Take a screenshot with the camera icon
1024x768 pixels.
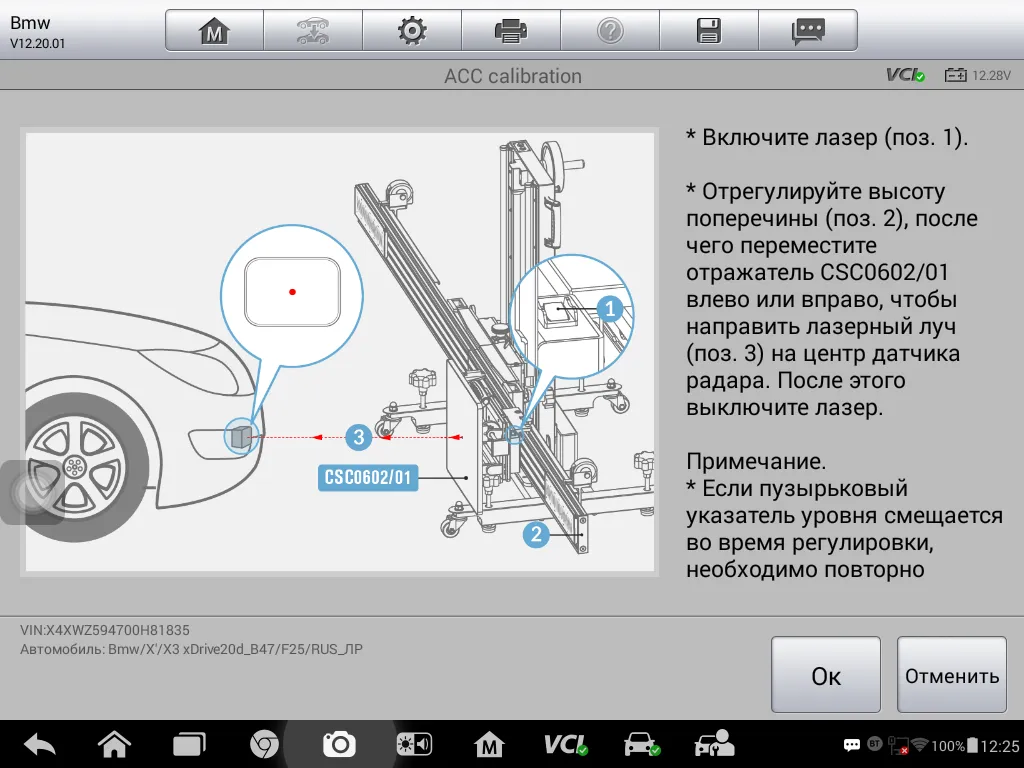pos(339,744)
